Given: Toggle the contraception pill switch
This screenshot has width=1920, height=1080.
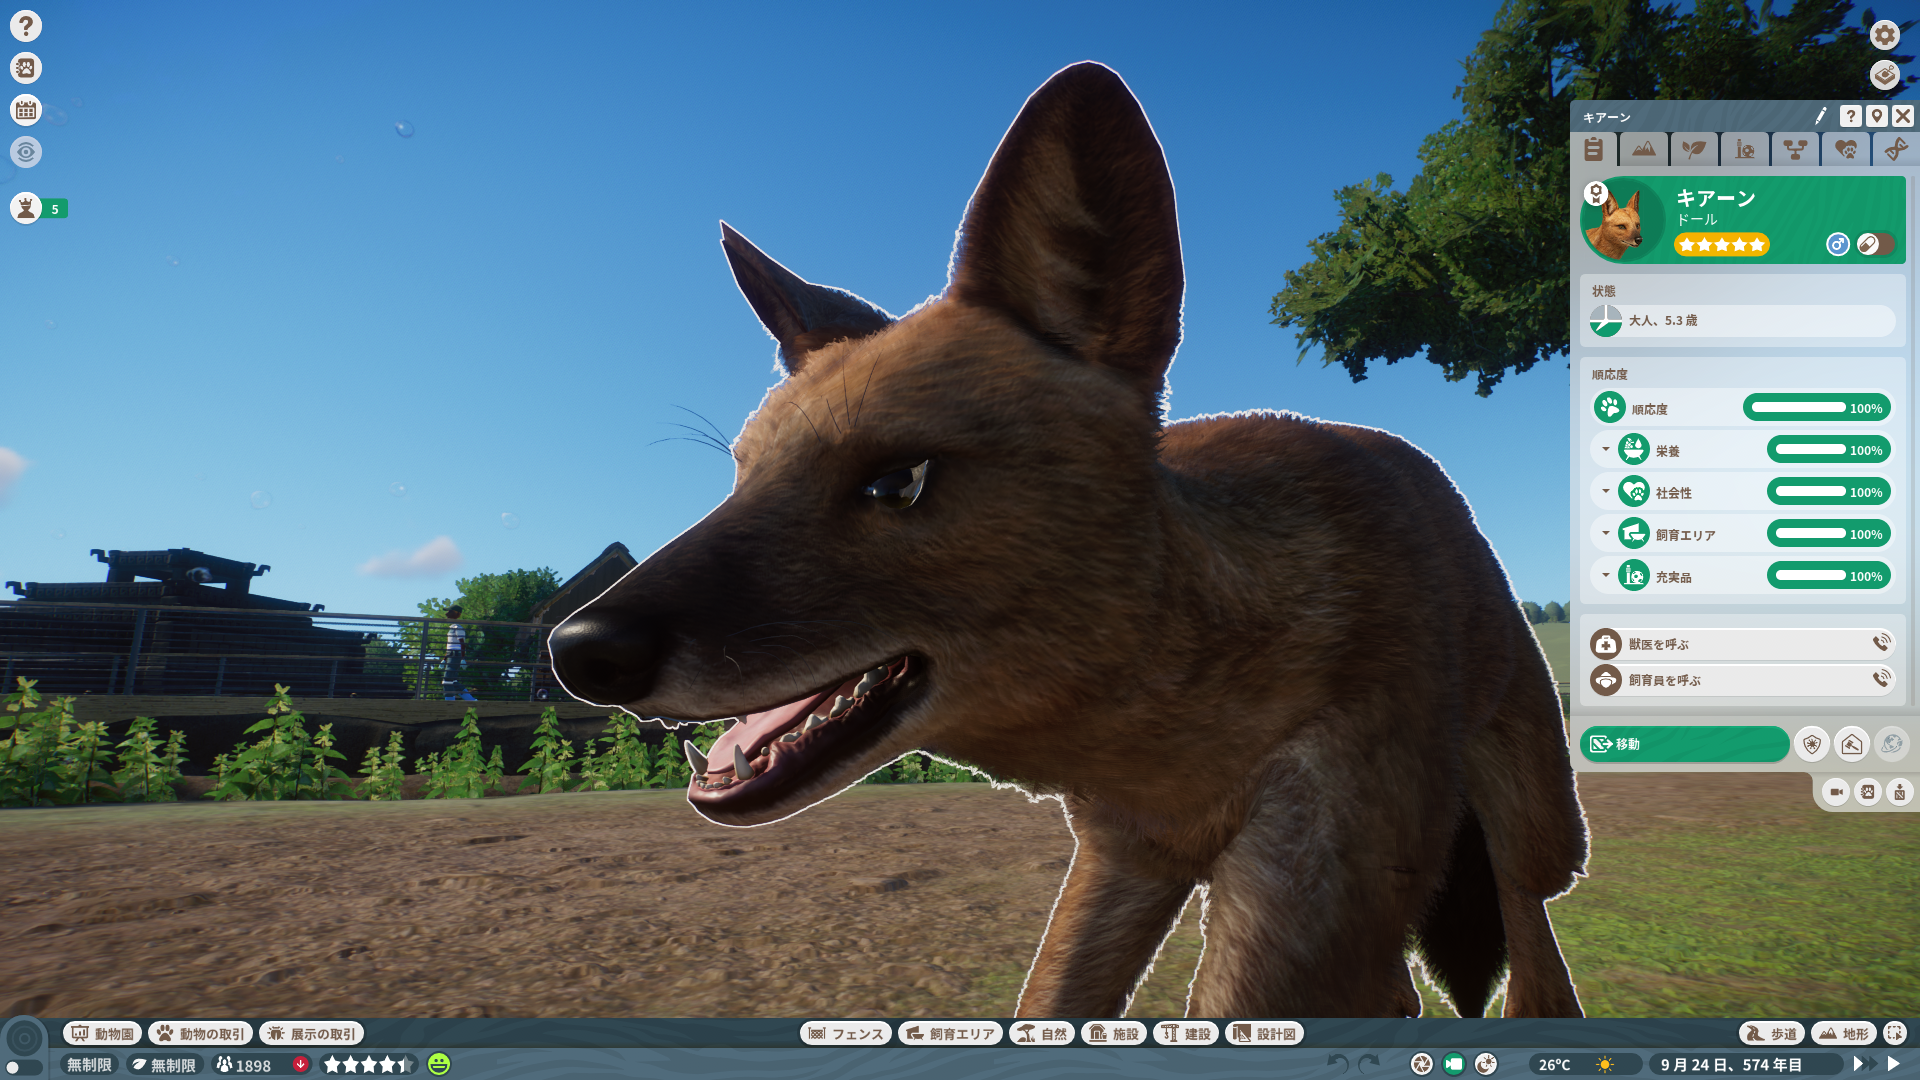Looking at the screenshot, I should (1875, 244).
